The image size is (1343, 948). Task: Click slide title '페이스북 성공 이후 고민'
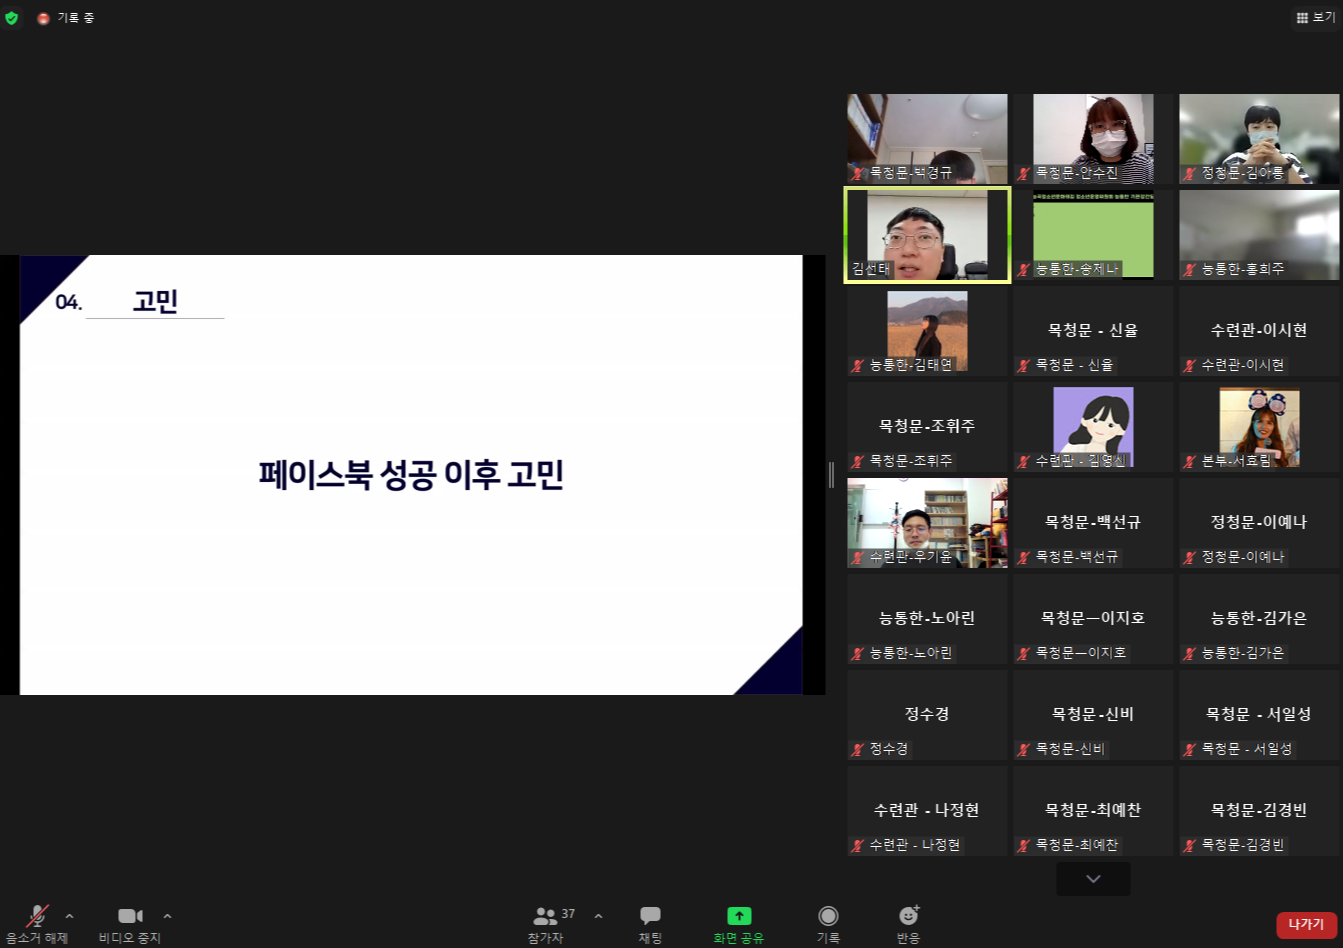tap(411, 474)
